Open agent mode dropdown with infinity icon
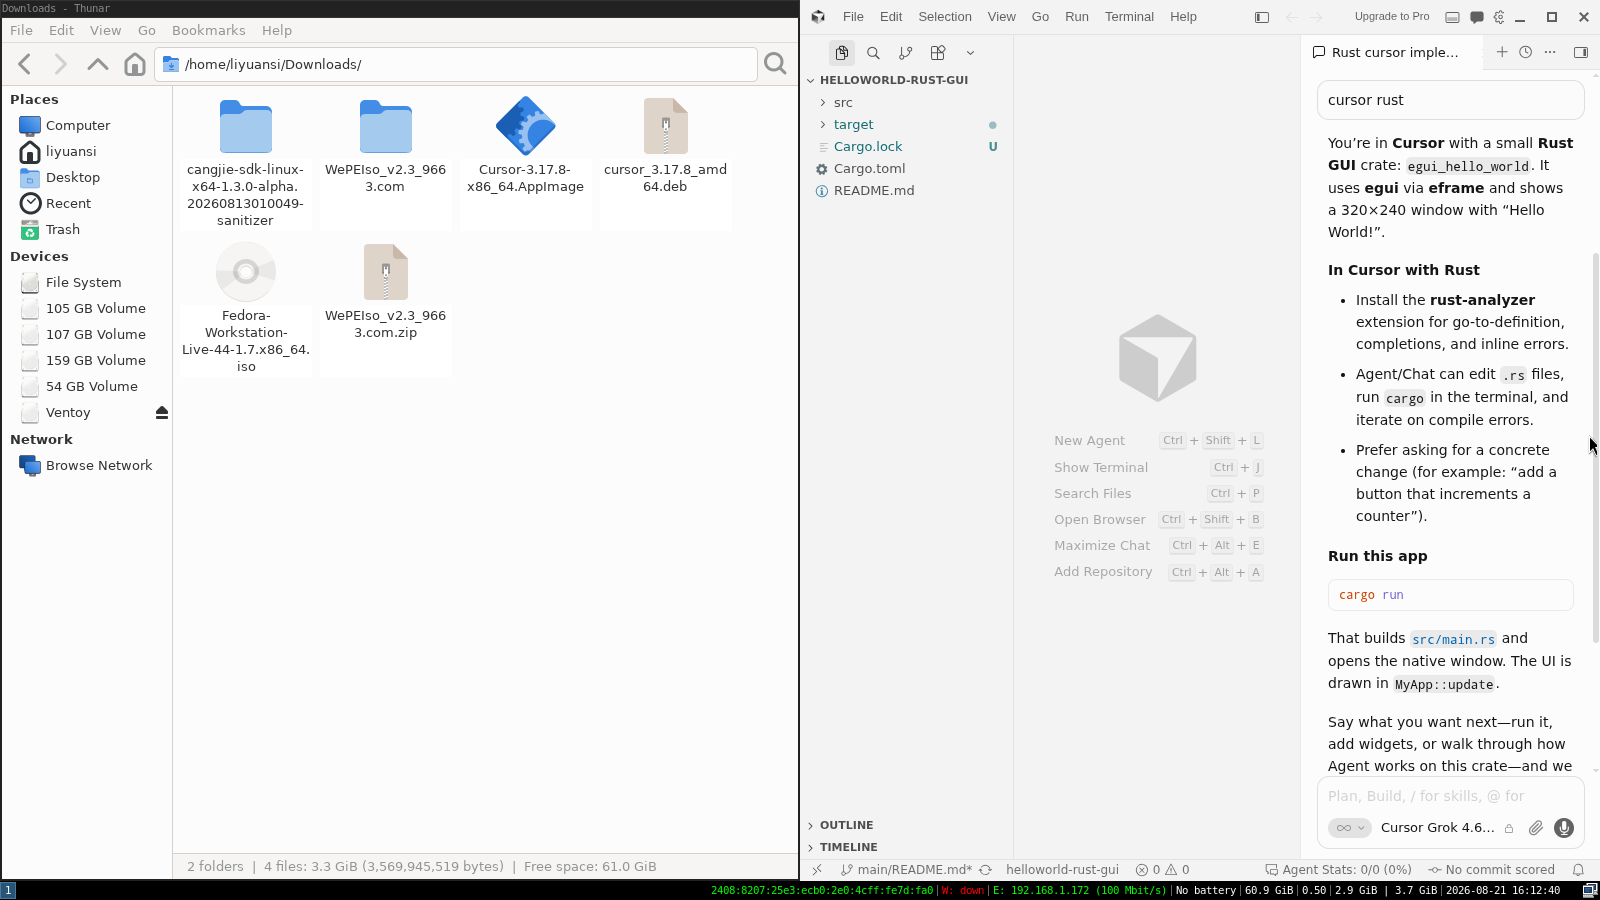1600x900 pixels. click(x=1349, y=827)
